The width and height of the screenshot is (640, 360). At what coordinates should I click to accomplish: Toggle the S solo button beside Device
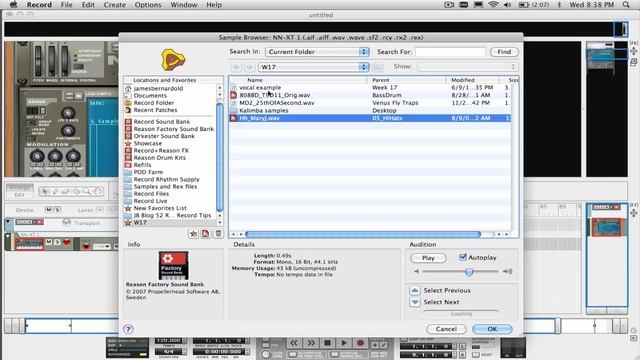pos(57,209)
